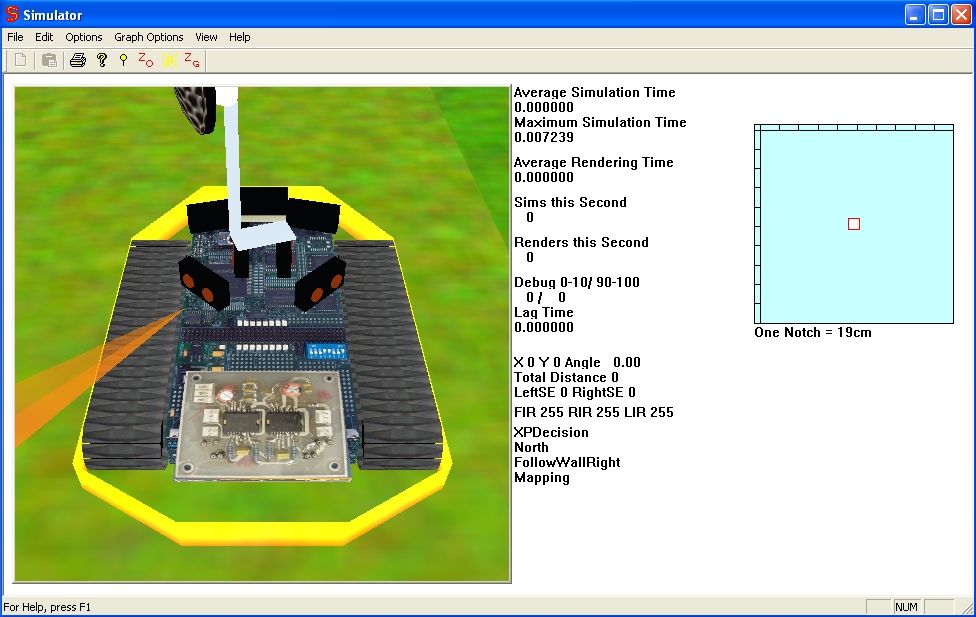Click the yellow starburst toolbar icon
This screenshot has height=617, width=976.
click(x=170, y=61)
